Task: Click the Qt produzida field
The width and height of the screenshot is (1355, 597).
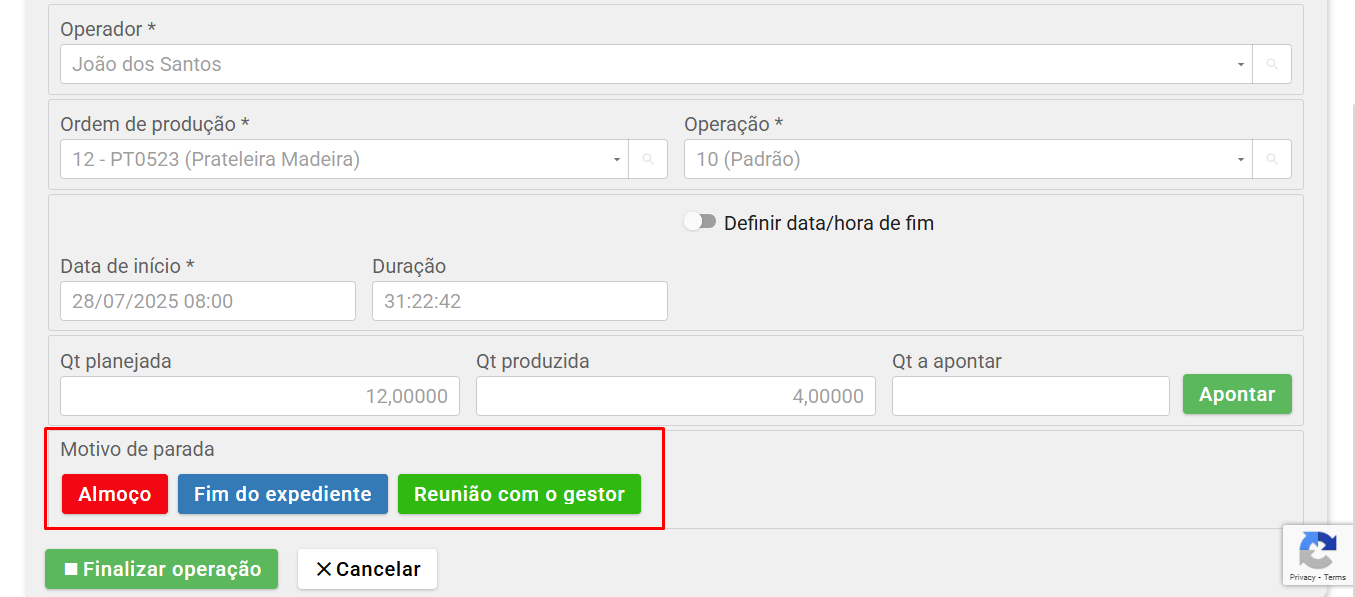Action: click(x=675, y=396)
